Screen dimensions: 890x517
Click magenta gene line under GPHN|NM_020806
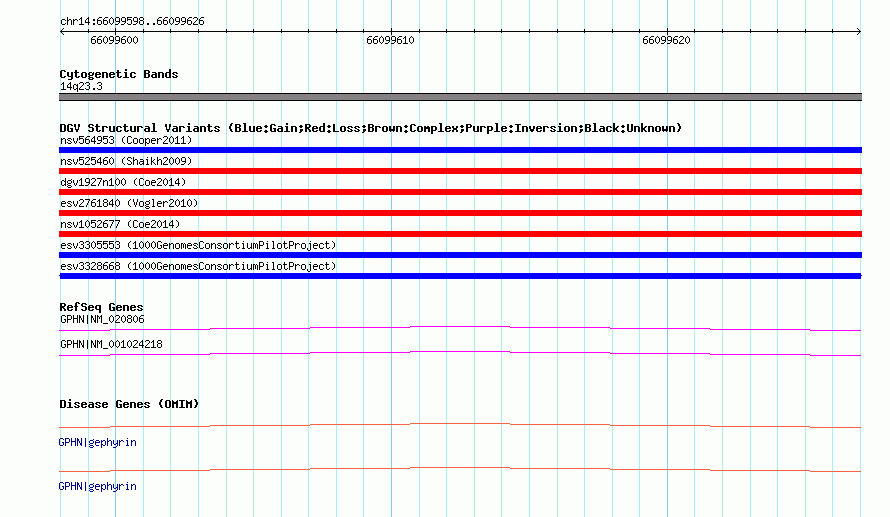coord(460,328)
